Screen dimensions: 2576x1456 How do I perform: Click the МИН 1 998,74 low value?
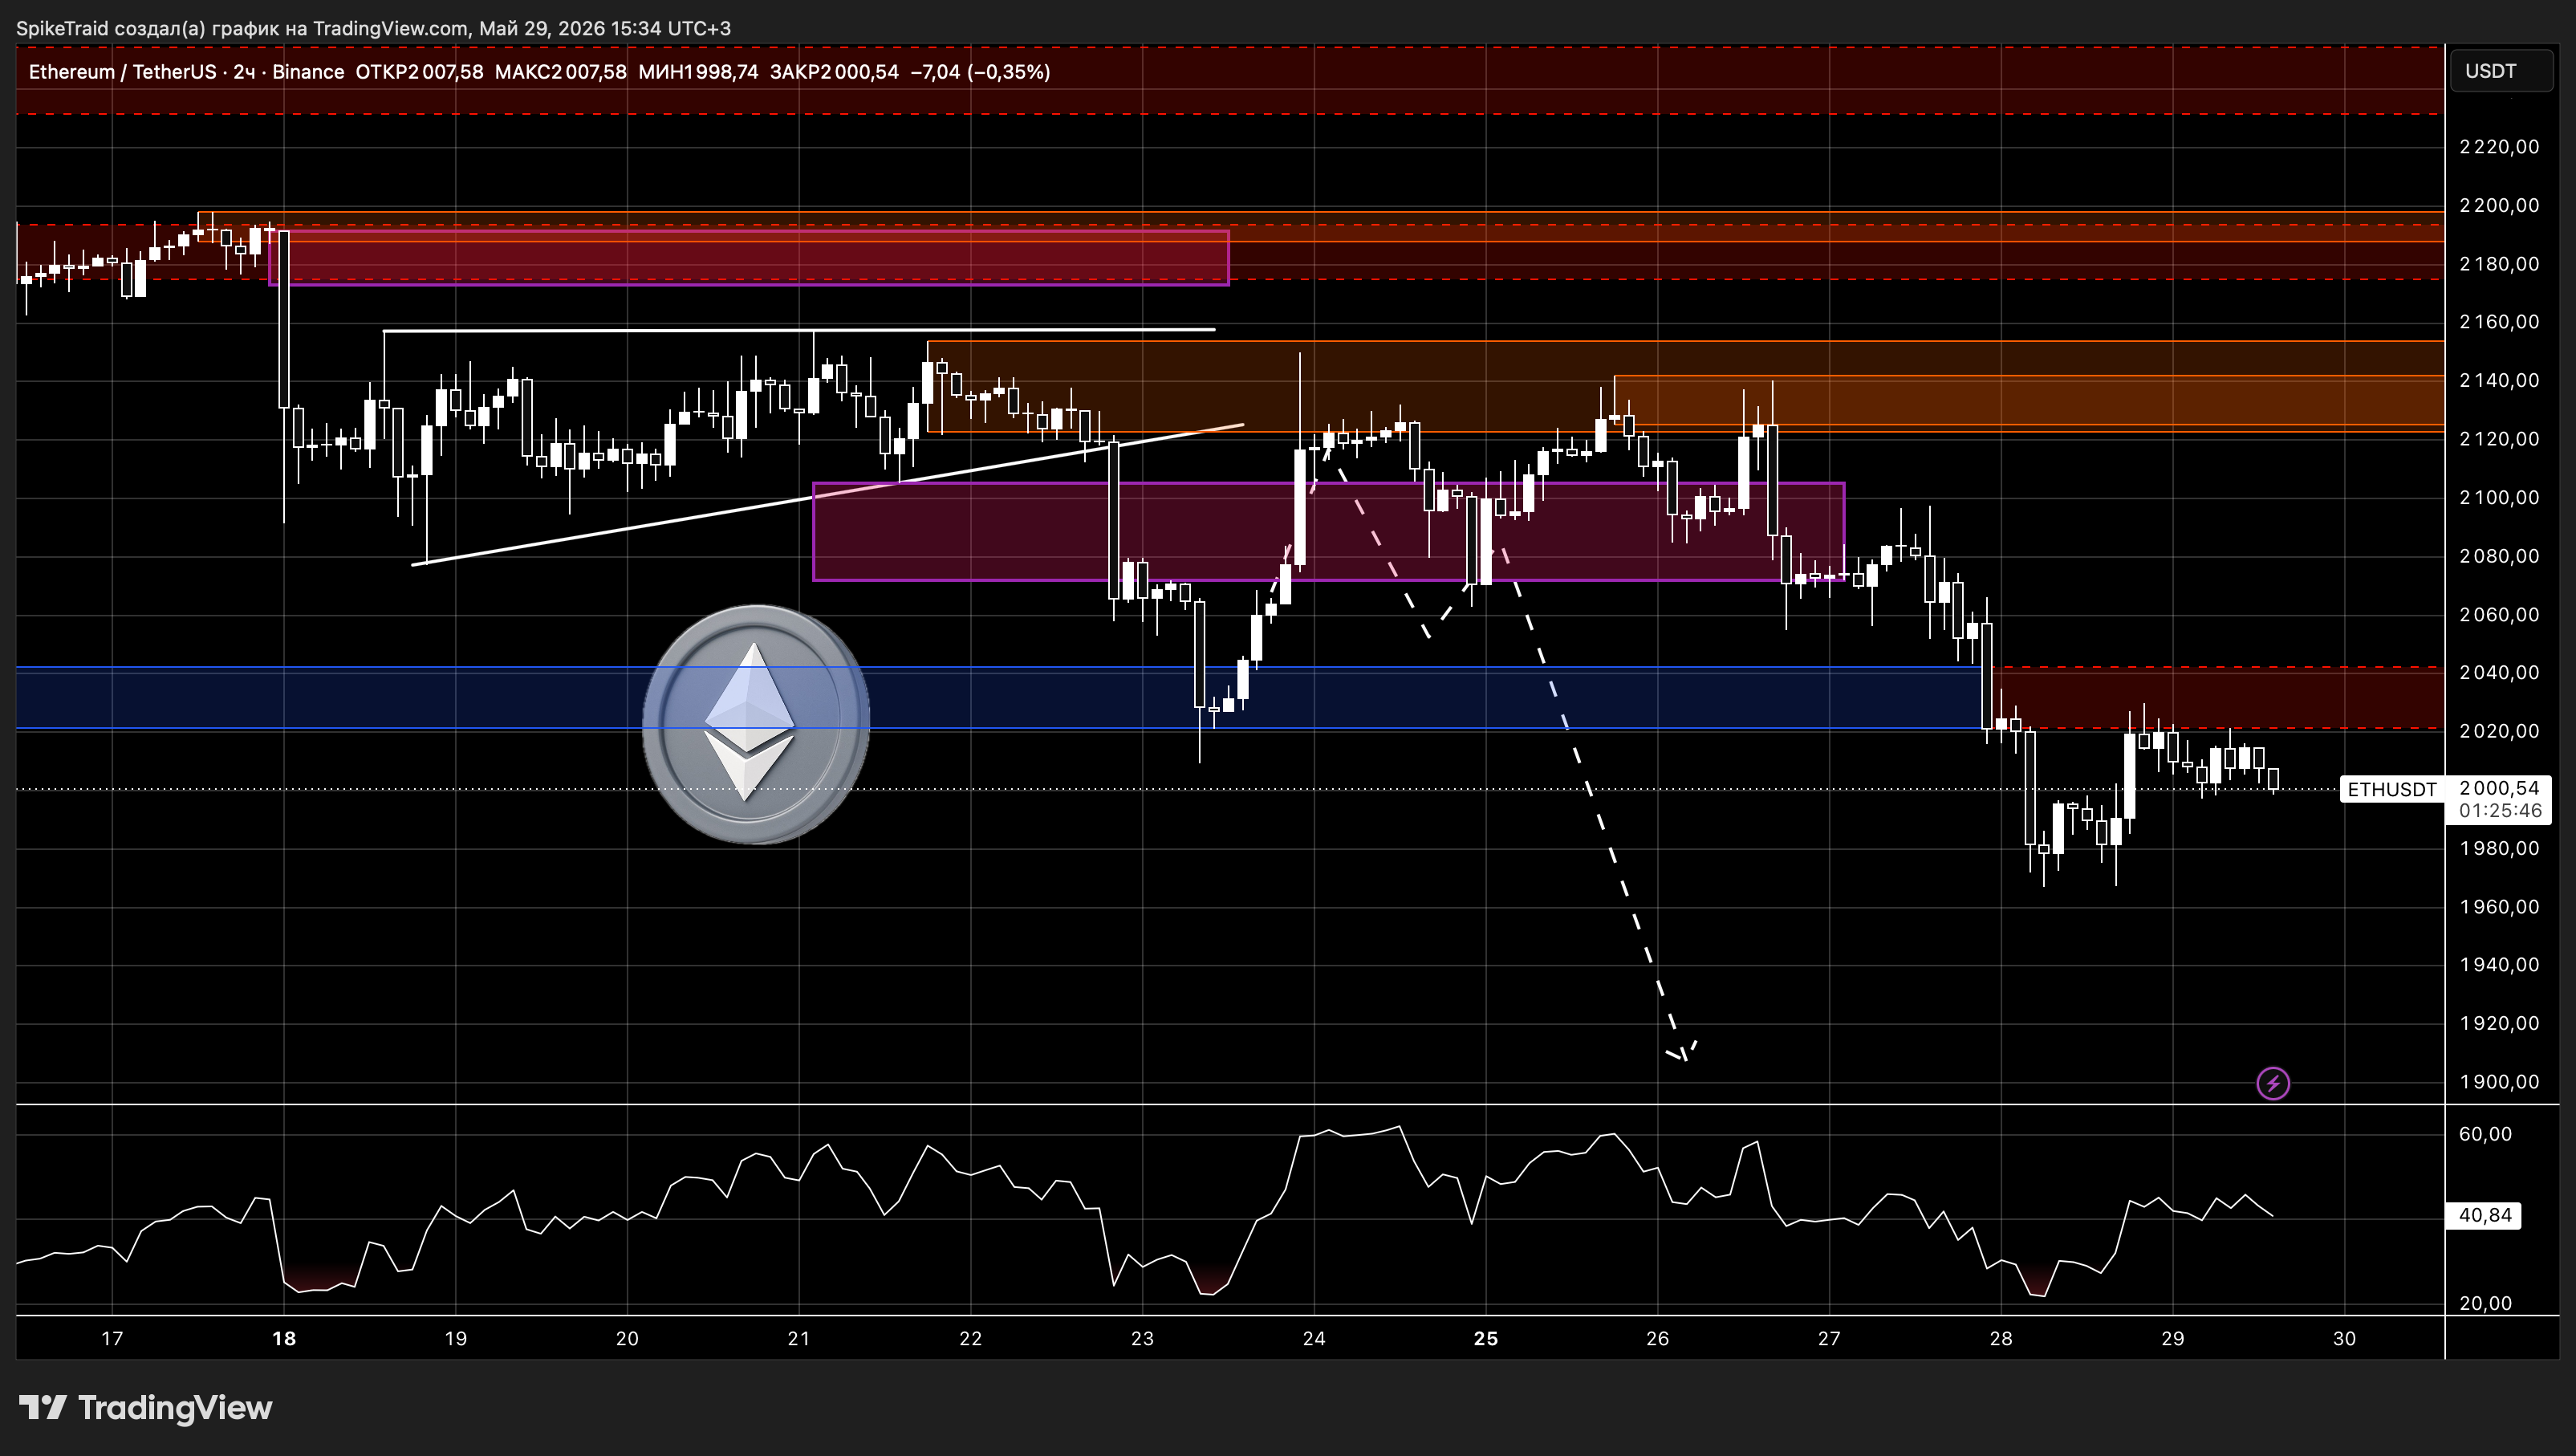[x=698, y=72]
